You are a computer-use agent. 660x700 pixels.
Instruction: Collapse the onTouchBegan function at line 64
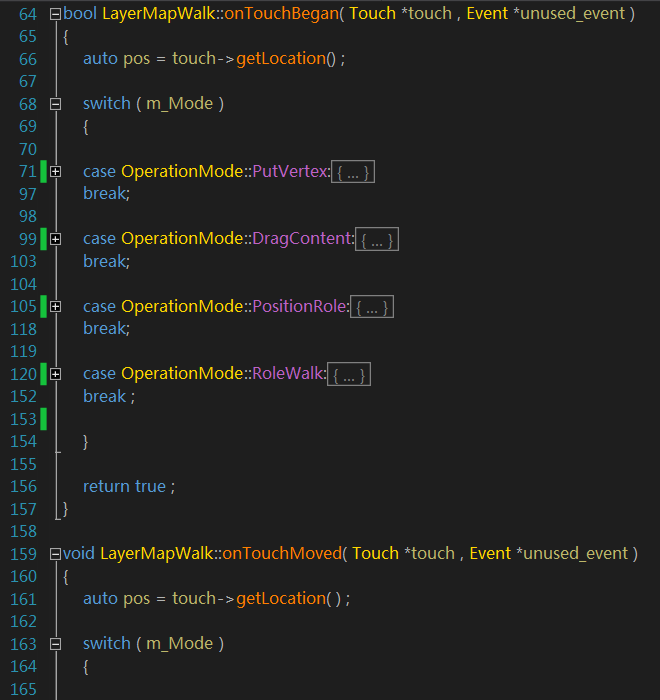point(55,15)
